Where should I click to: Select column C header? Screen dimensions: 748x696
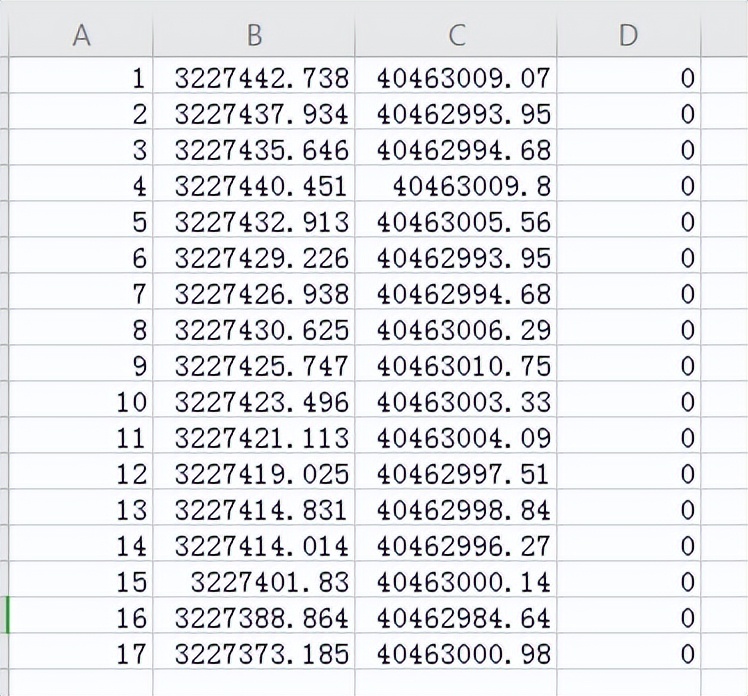coord(456,35)
